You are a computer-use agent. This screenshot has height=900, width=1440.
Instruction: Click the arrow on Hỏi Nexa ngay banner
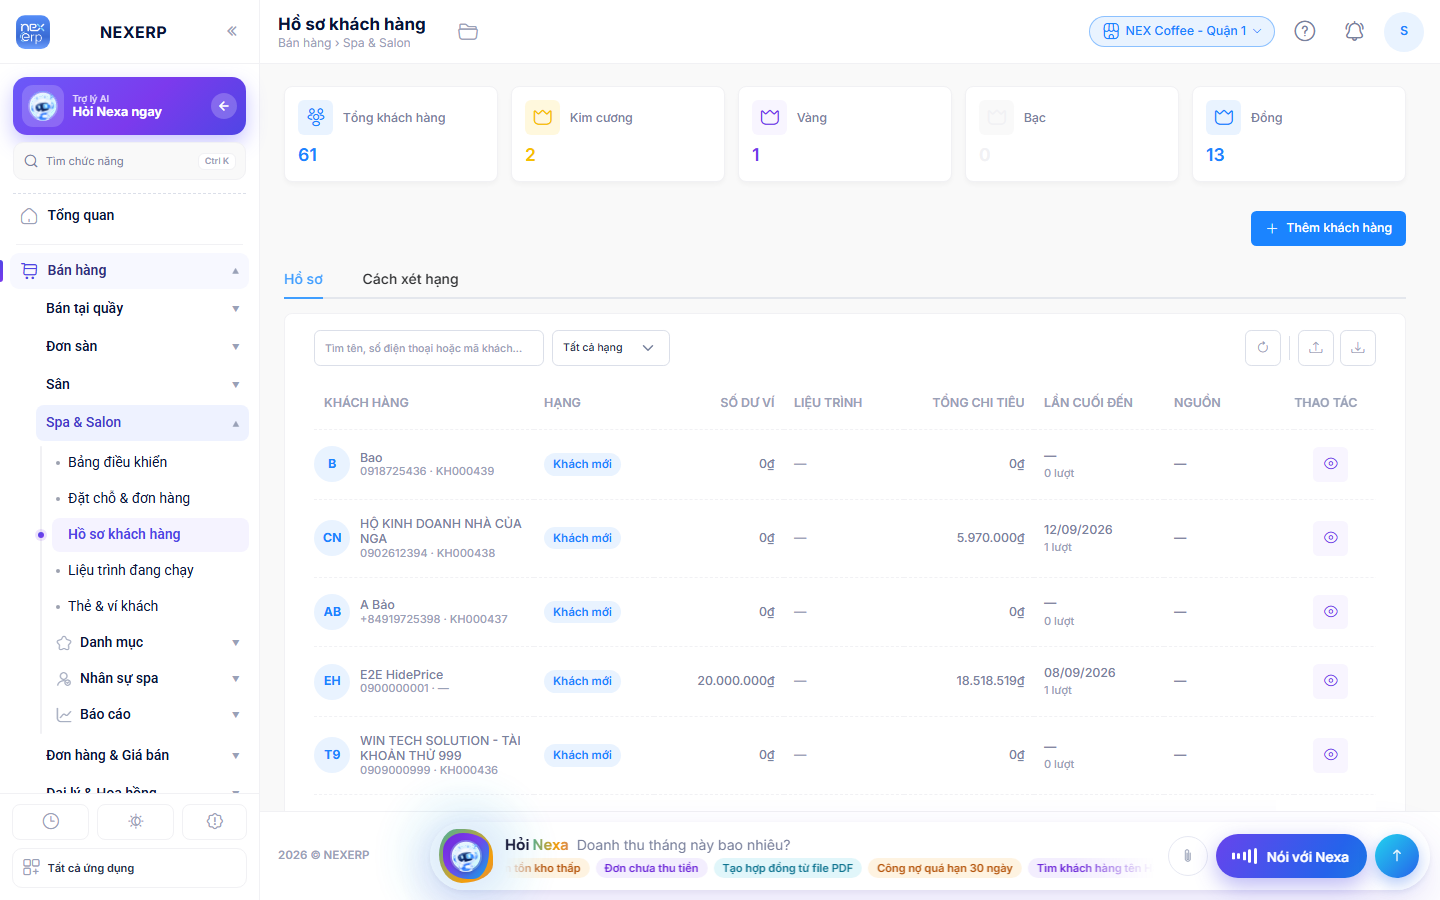224,106
